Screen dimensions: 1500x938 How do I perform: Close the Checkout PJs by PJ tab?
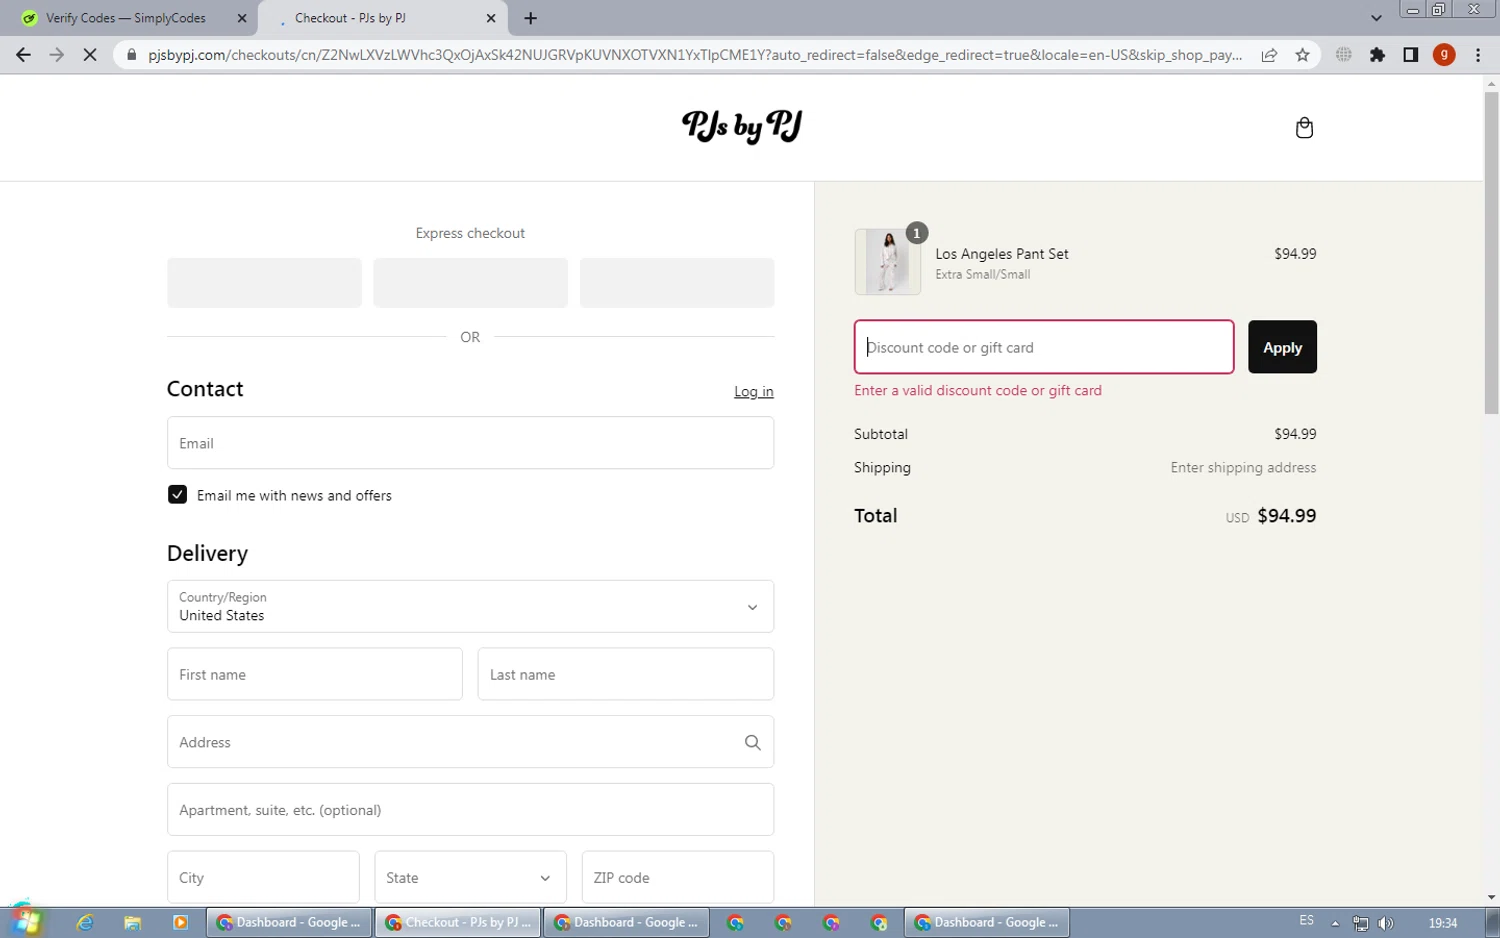click(491, 18)
